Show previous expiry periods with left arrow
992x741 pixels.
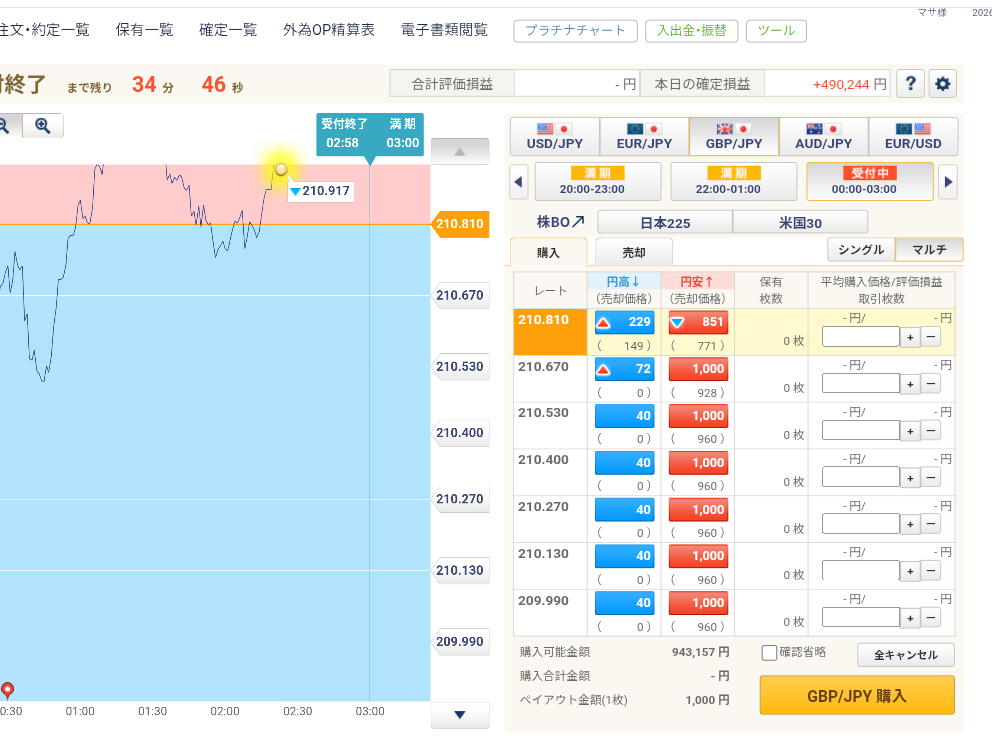(x=519, y=182)
